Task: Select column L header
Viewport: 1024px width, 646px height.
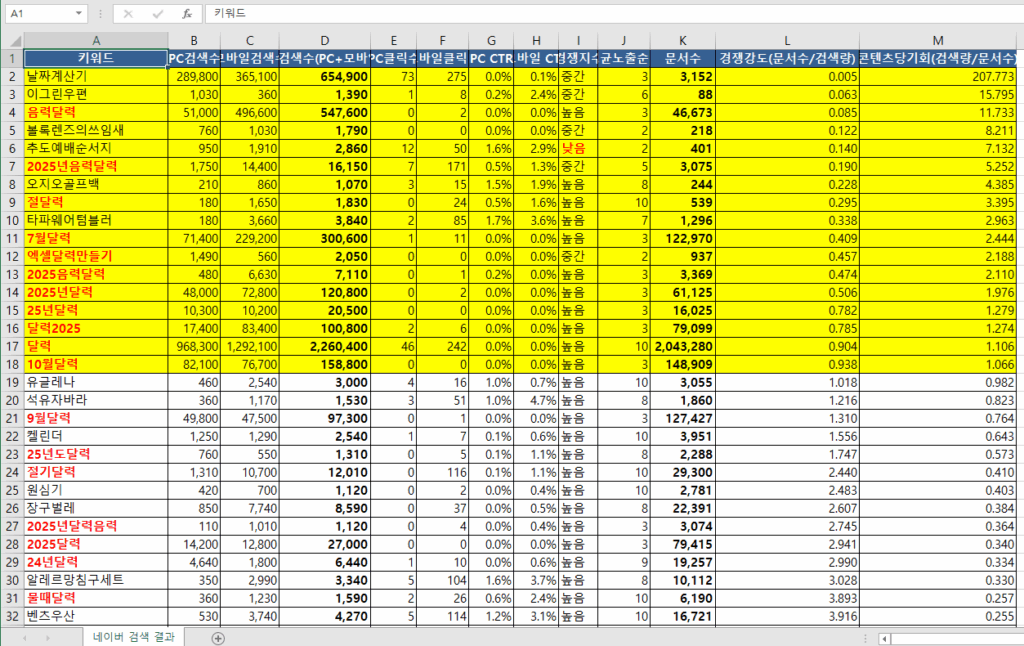Action: (x=787, y=40)
